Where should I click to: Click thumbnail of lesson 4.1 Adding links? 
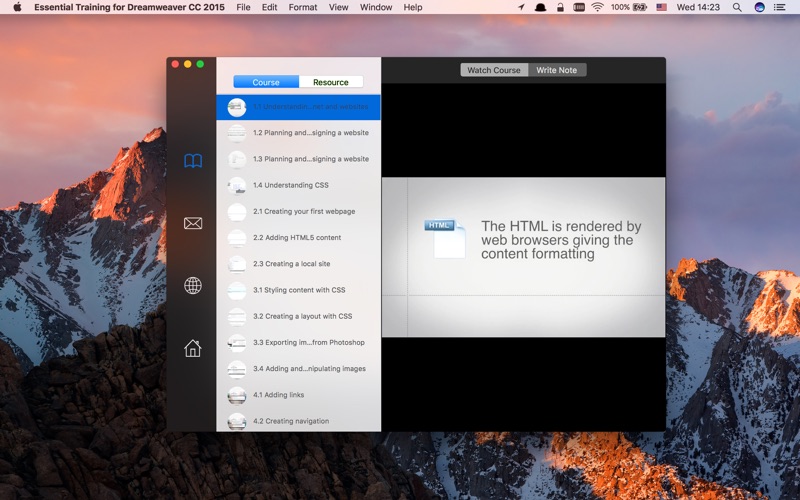pos(237,395)
